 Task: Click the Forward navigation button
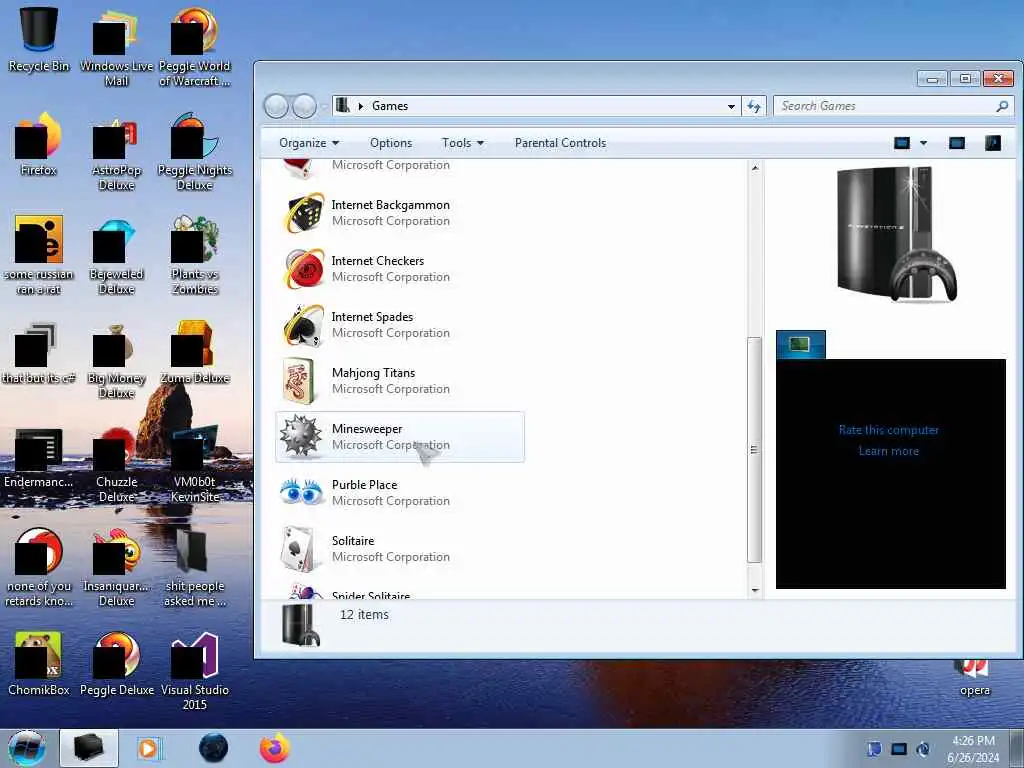(x=304, y=106)
